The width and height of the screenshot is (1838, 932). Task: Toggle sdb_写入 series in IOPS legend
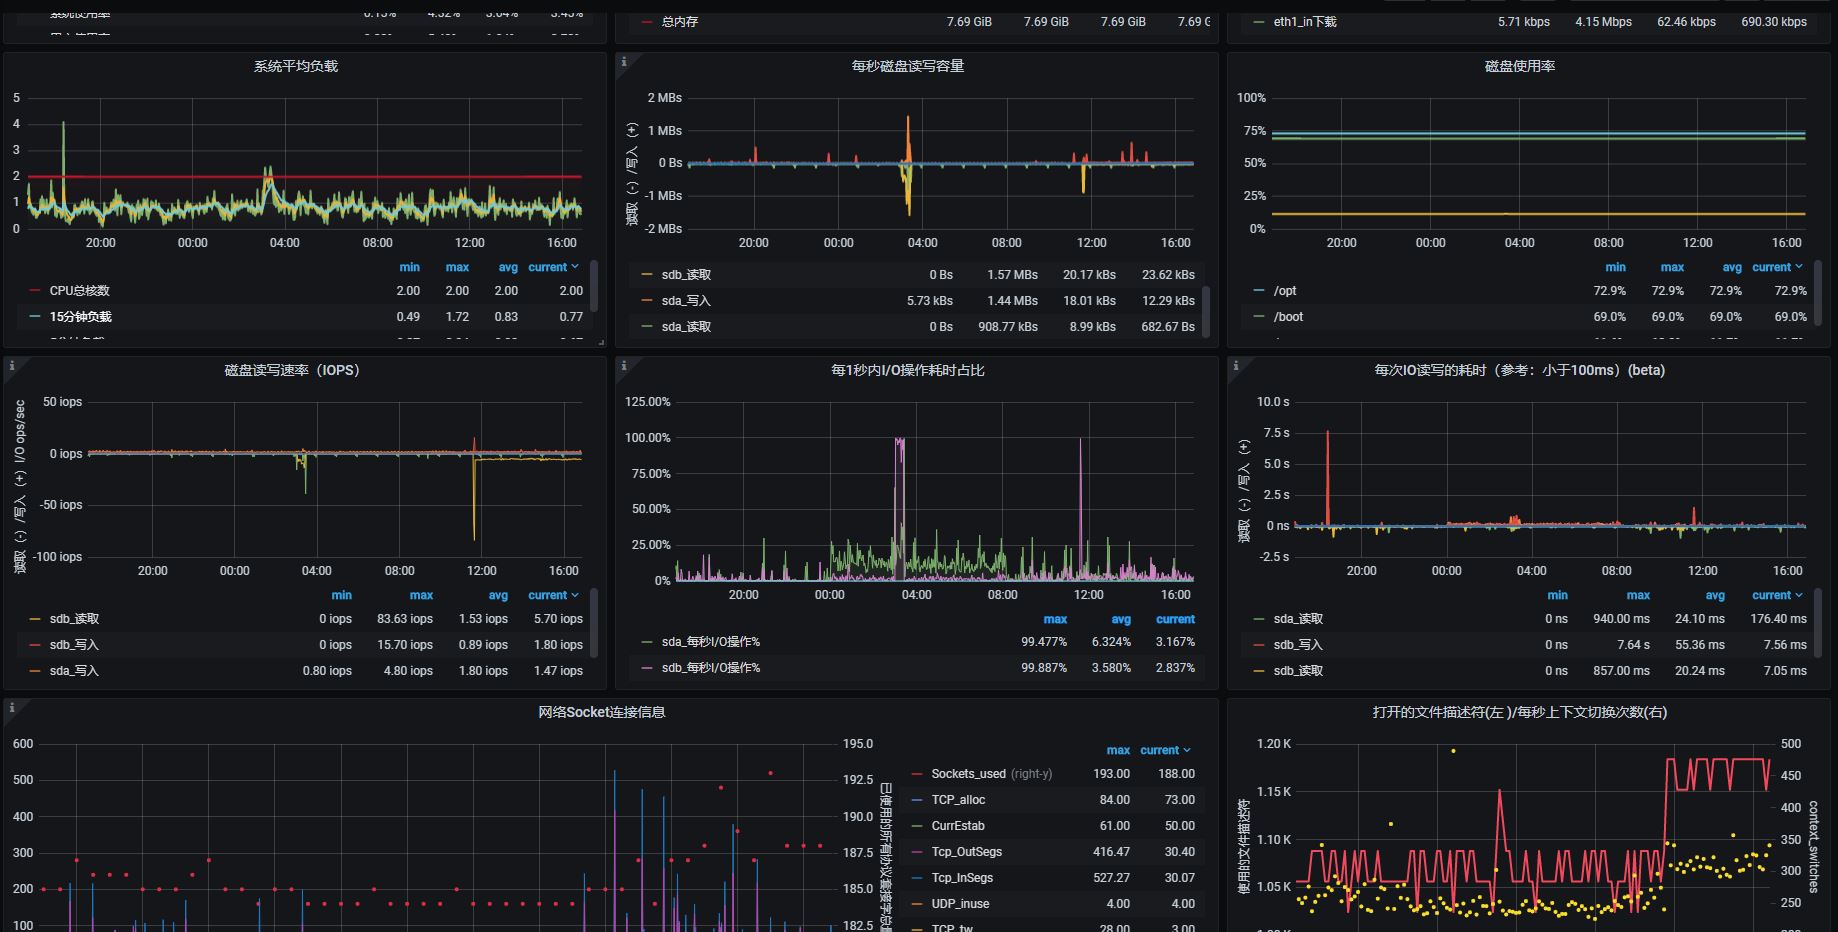coord(74,645)
